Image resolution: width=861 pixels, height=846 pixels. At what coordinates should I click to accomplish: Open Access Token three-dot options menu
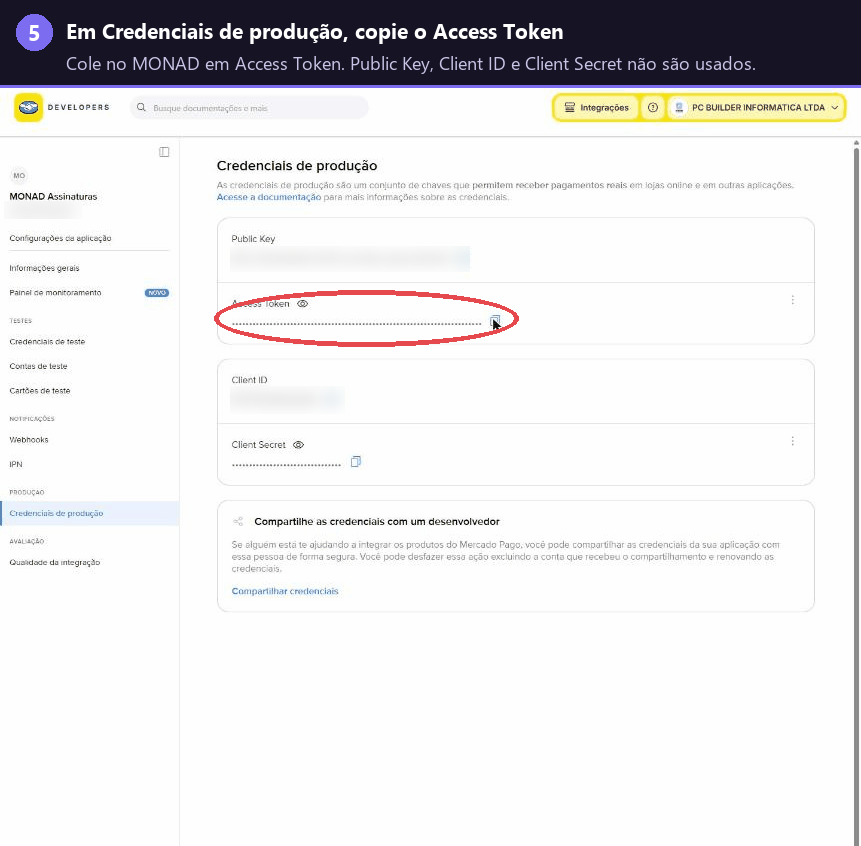coord(792,300)
